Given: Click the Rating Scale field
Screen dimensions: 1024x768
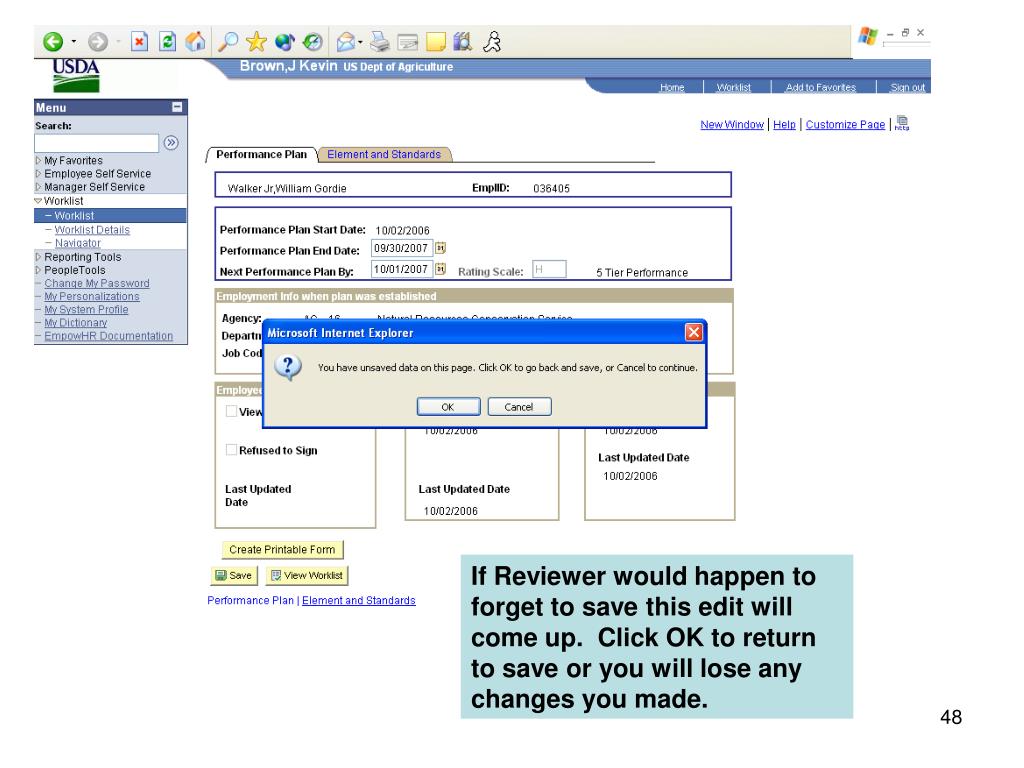Looking at the screenshot, I should click(x=549, y=269).
